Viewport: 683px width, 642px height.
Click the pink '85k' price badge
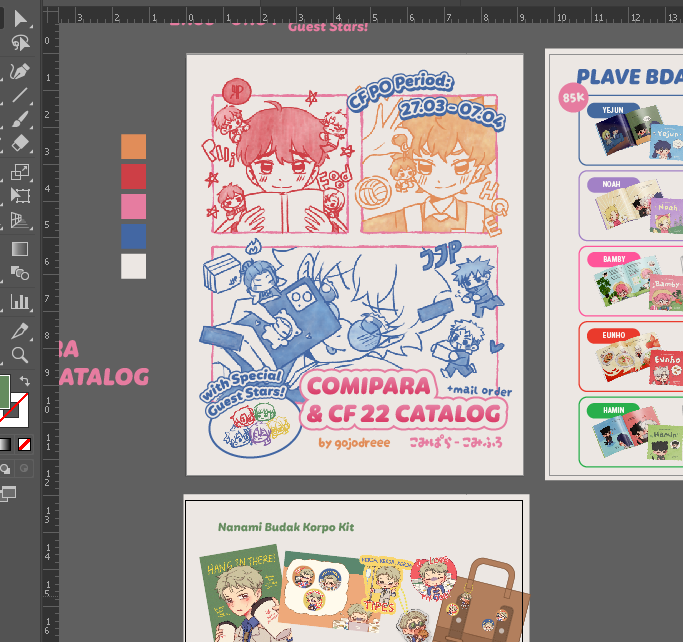[573, 98]
